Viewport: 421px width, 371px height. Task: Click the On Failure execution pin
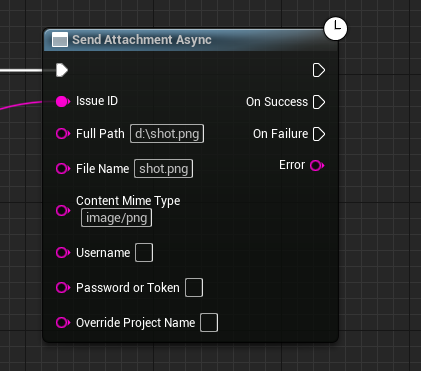(319, 134)
